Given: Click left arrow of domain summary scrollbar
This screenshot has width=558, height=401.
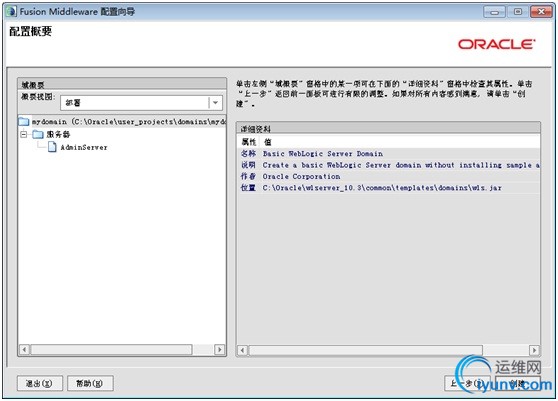Looking at the screenshot, I should point(24,349).
